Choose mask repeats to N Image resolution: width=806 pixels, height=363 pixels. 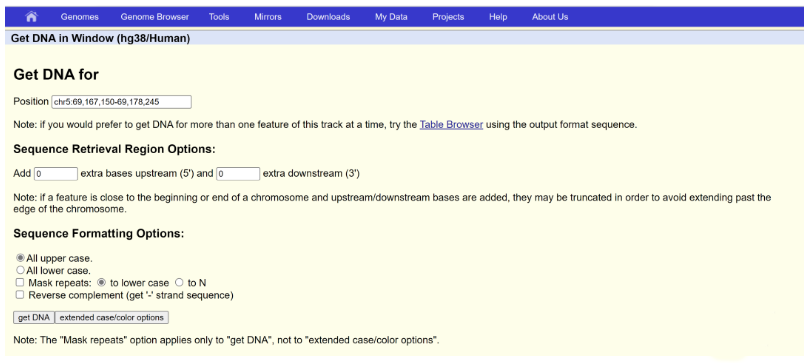[179, 282]
